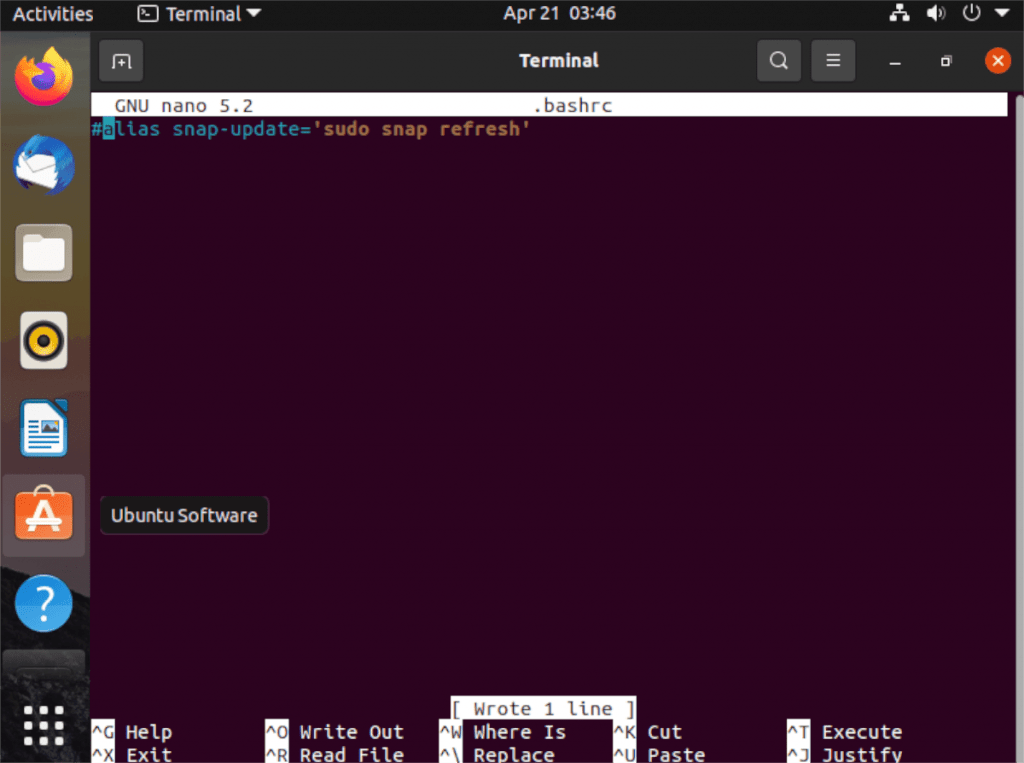Click the alias line in nano editor

pyautogui.click(x=310, y=129)
